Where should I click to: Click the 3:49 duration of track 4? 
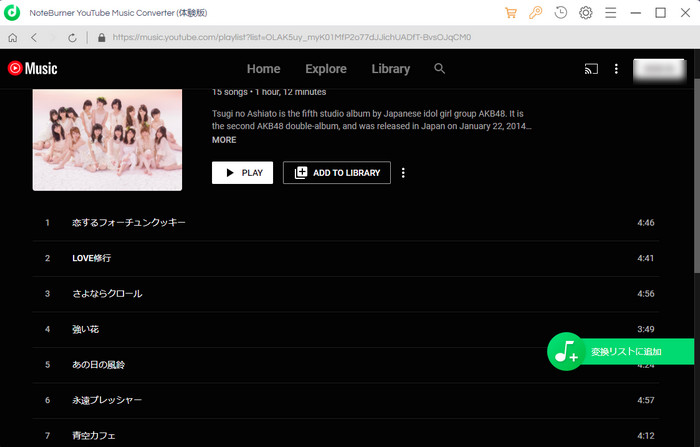pos(646,329)
